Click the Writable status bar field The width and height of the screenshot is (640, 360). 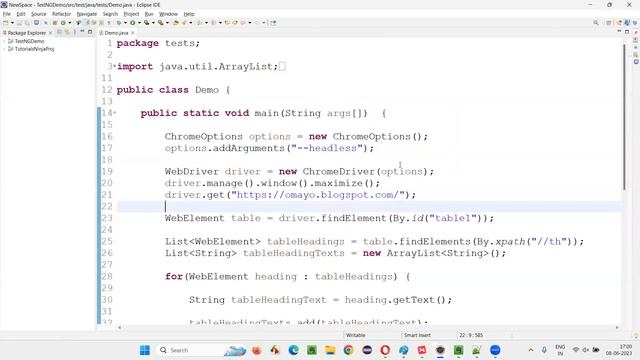pyautogui.click(x=356, y=335)
